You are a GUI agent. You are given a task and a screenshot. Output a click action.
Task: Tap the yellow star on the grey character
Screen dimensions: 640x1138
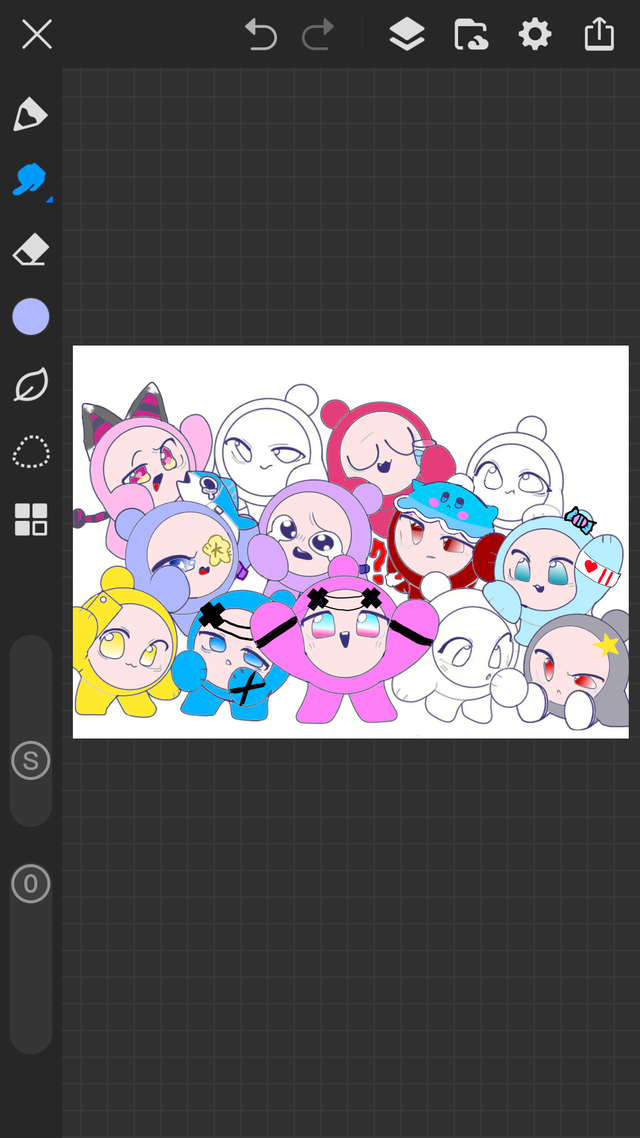[x=606, y=645]
